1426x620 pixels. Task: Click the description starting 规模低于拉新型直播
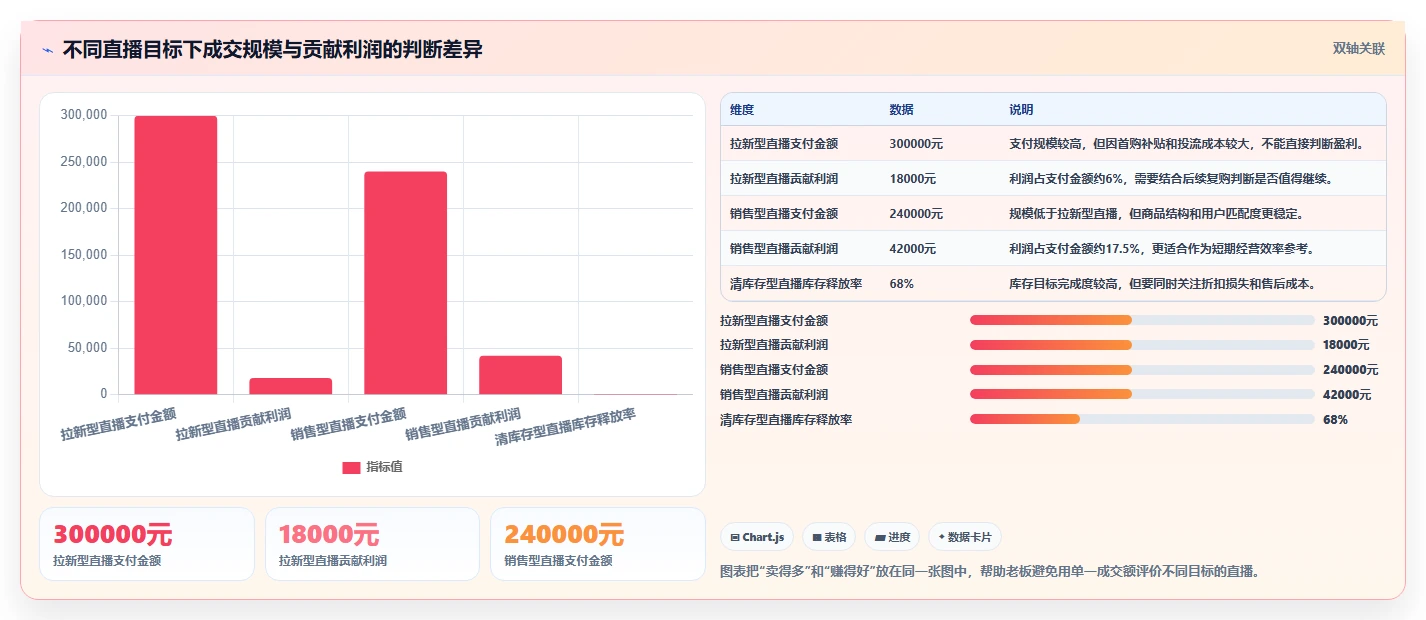coord(1156,214)
